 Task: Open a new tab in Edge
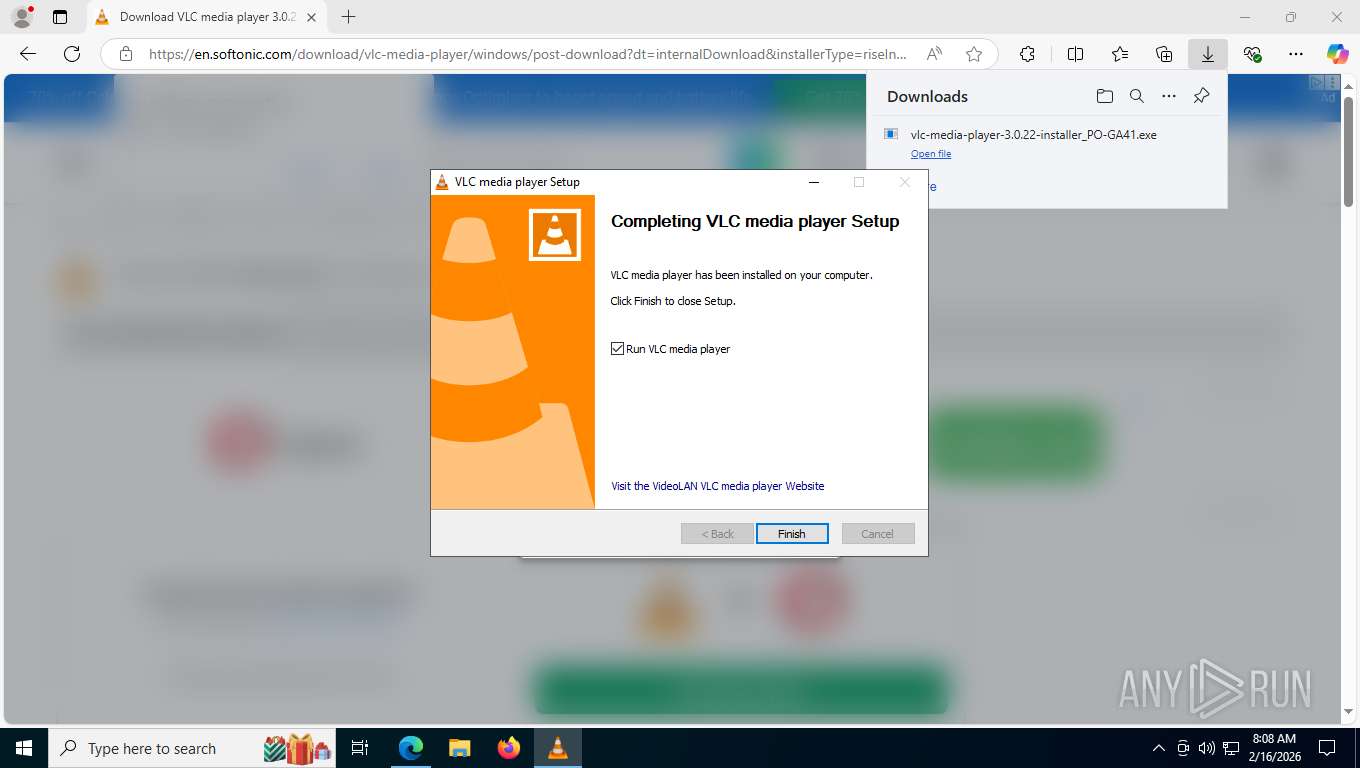click(348, 17)
